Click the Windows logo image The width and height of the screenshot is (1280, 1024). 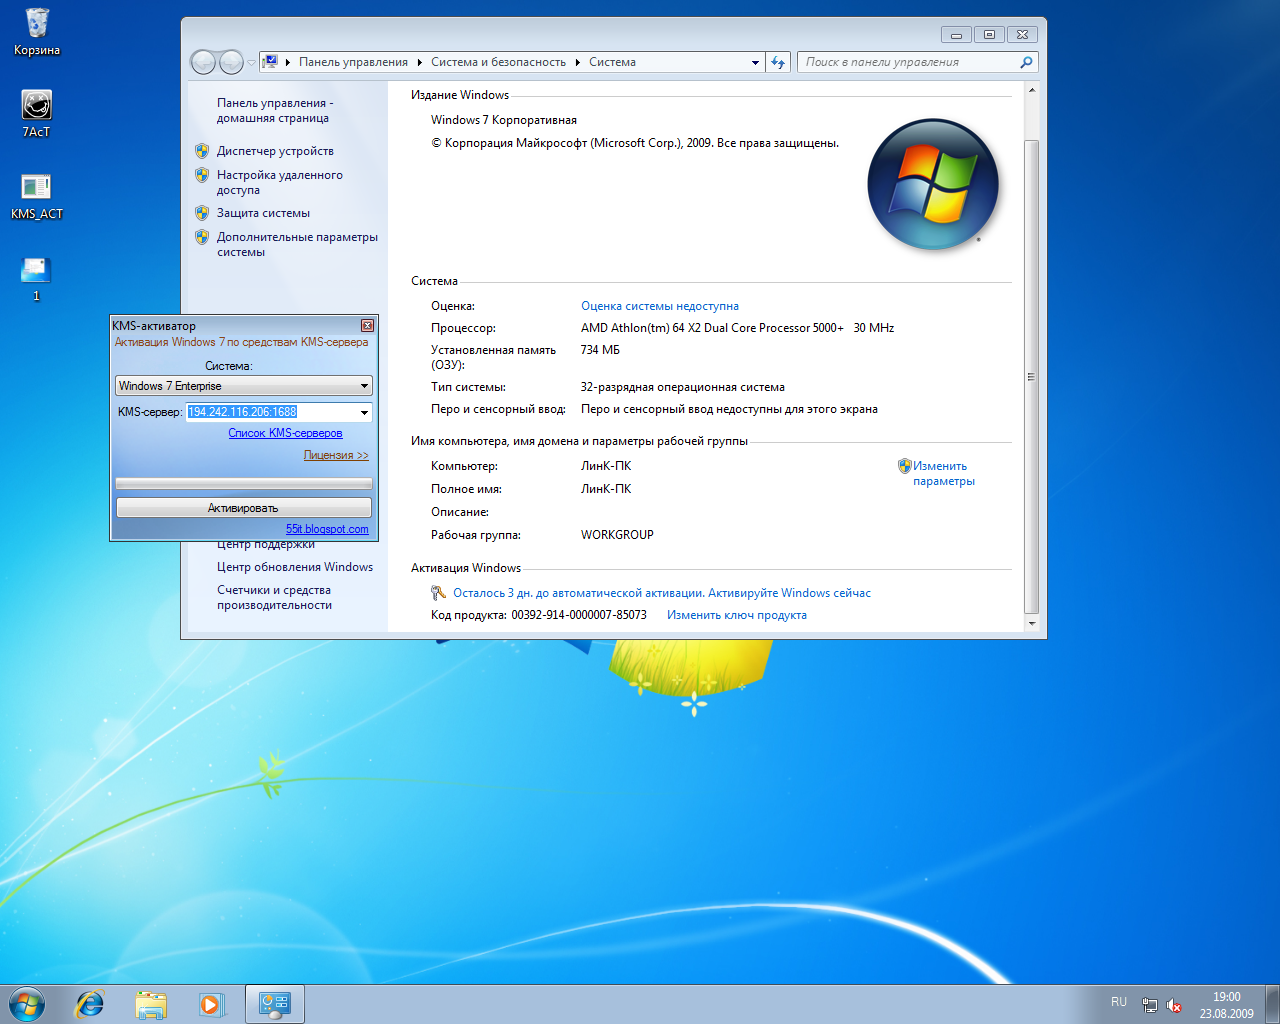tap(932, 184)
